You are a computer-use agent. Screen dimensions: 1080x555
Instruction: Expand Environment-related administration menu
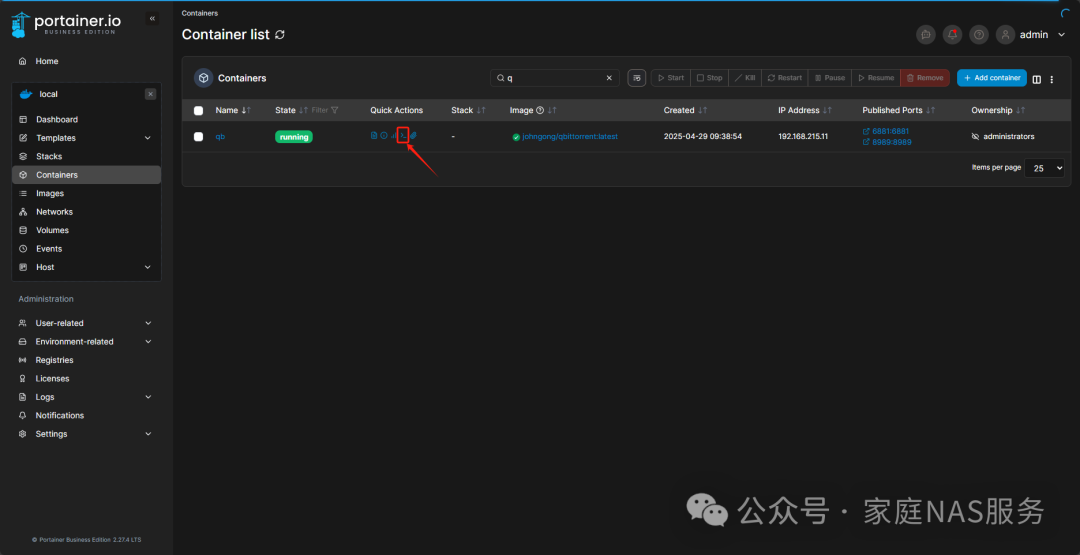(x=148, y=342)
